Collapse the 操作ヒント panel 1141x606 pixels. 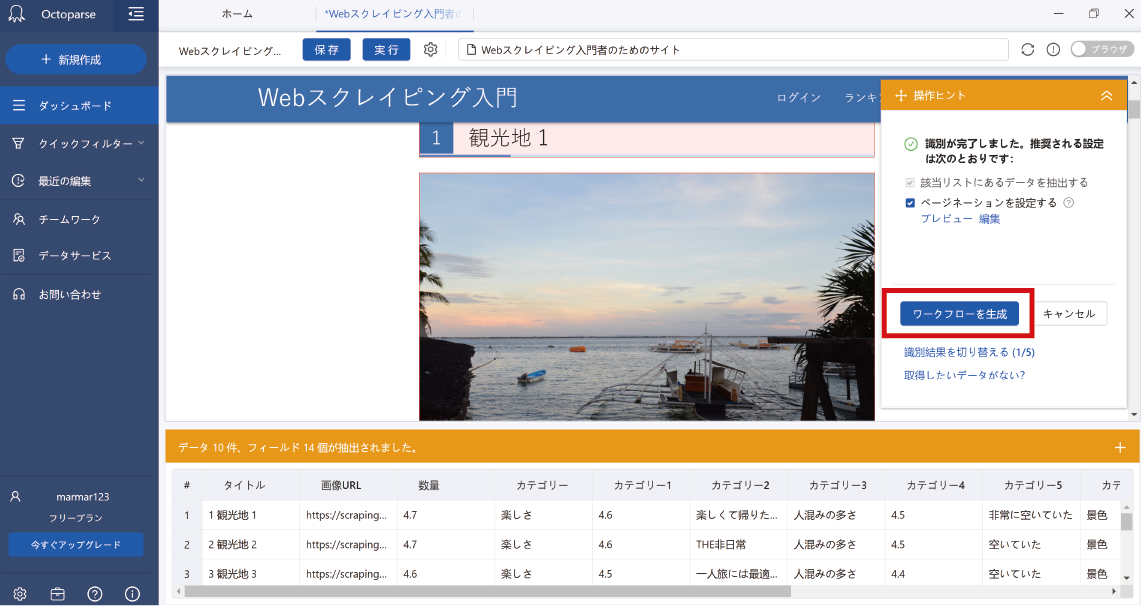[x=1106, y=95]
